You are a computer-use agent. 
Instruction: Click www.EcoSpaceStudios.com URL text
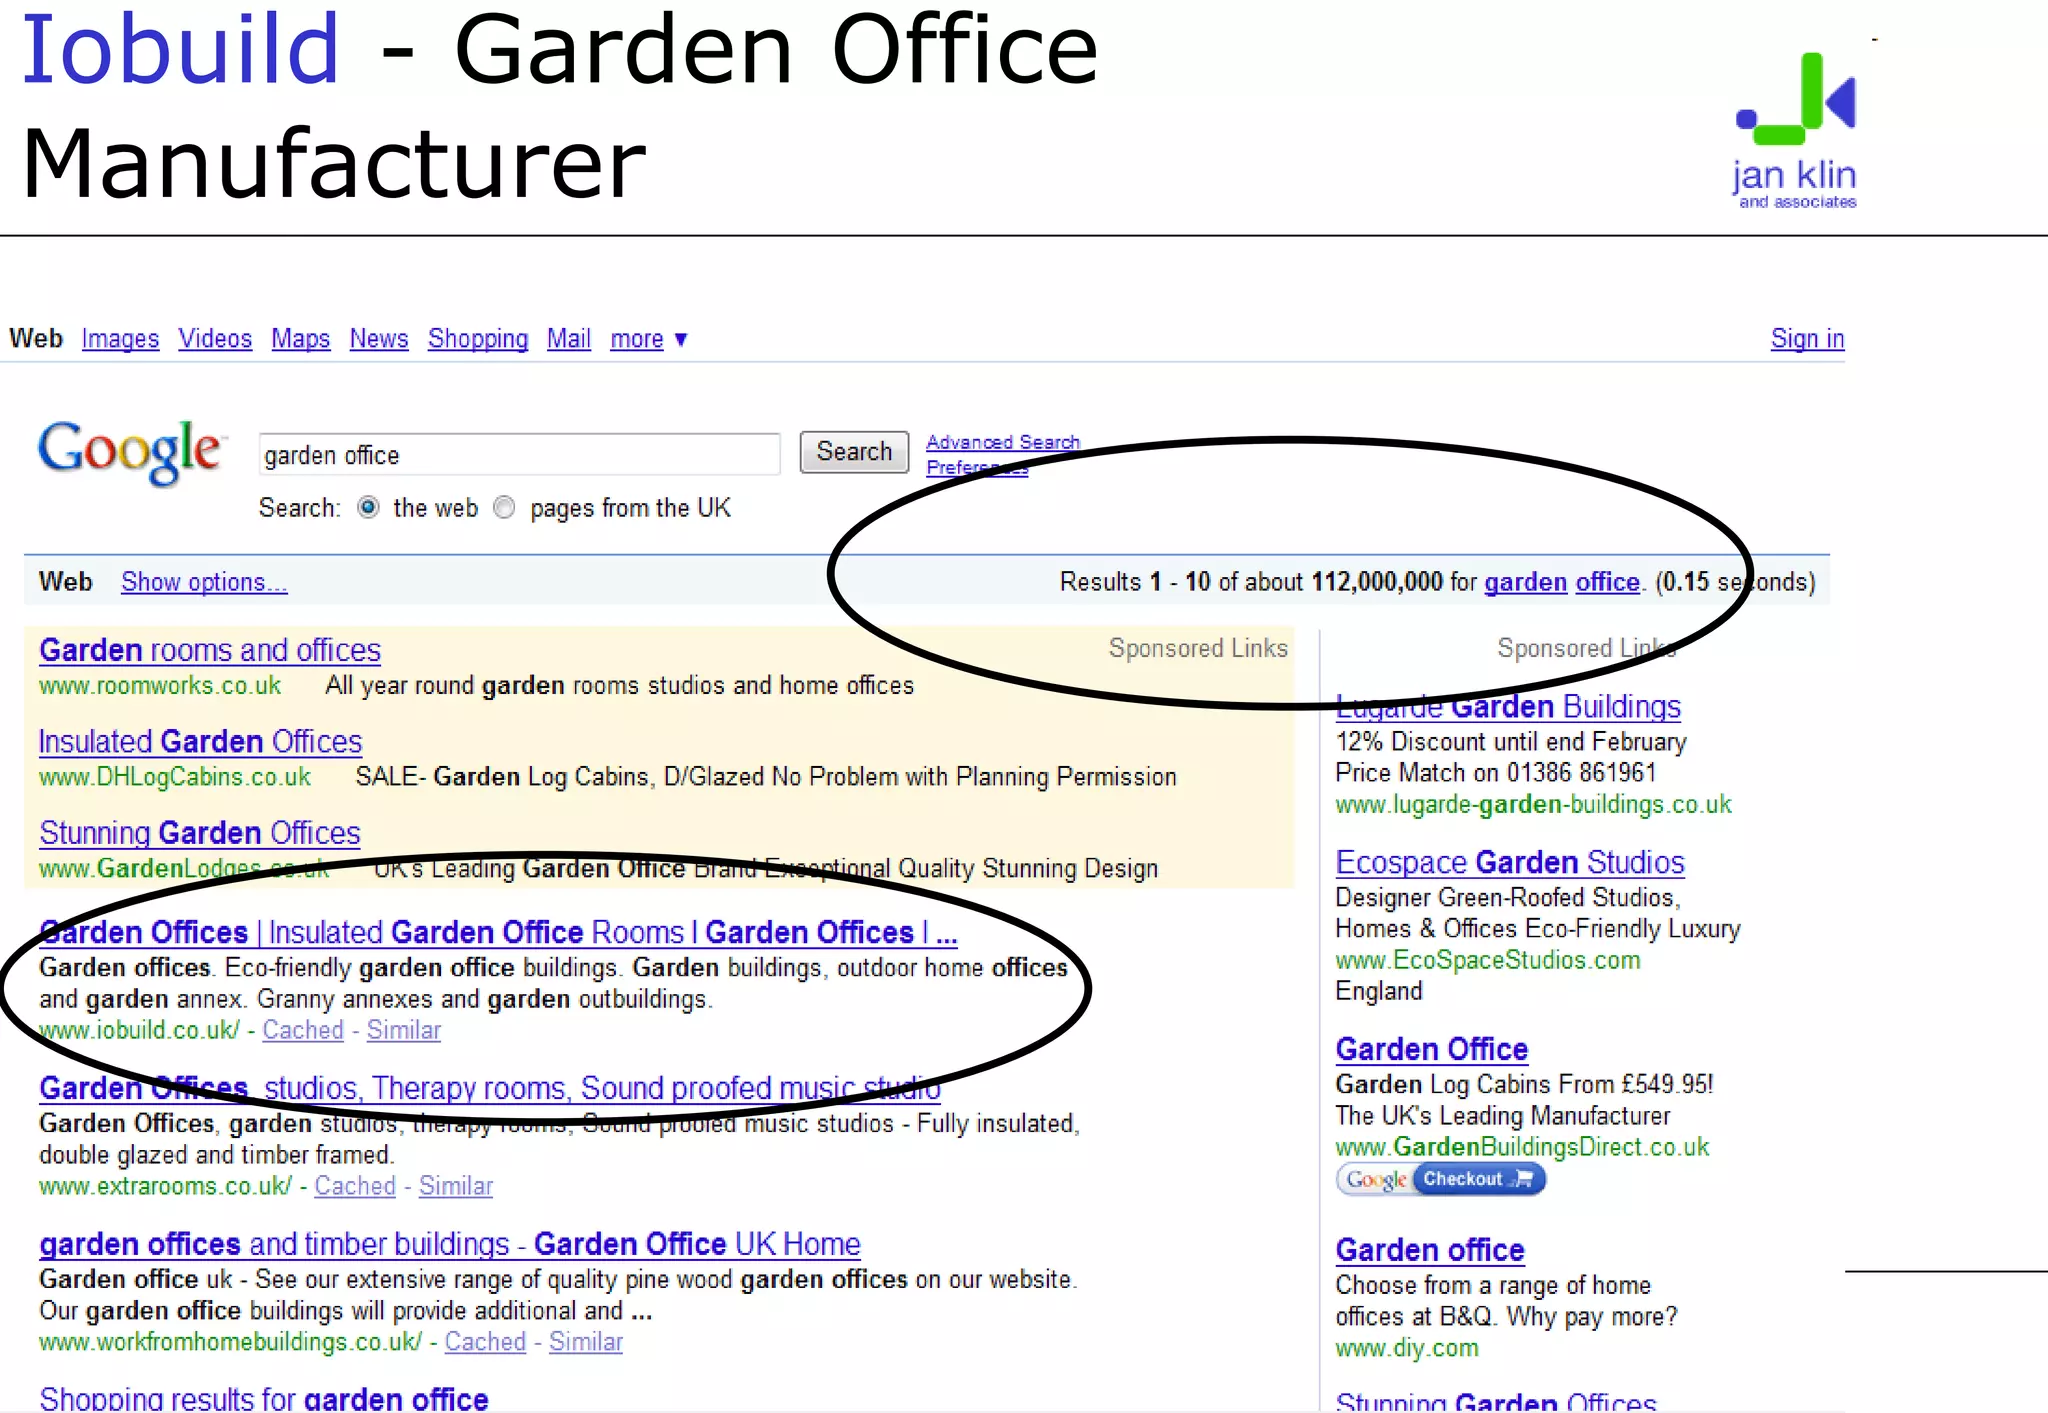tap(1488, 960)
